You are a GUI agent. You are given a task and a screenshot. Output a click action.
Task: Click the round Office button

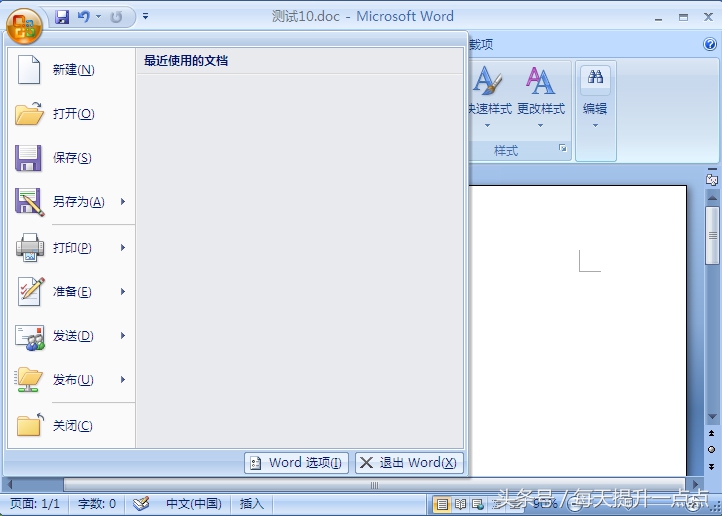pos(24,26)
